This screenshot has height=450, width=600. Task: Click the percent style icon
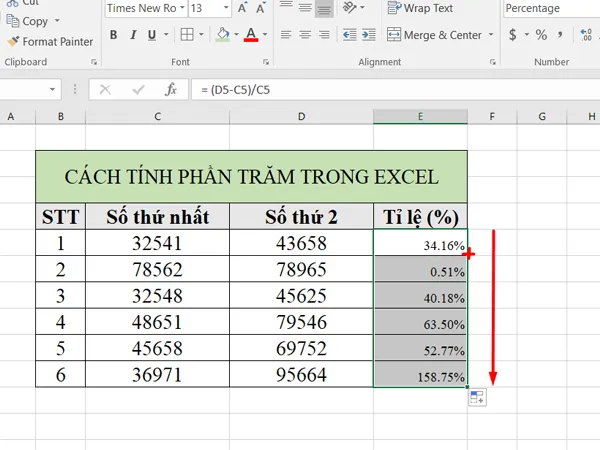coord(541,35)
